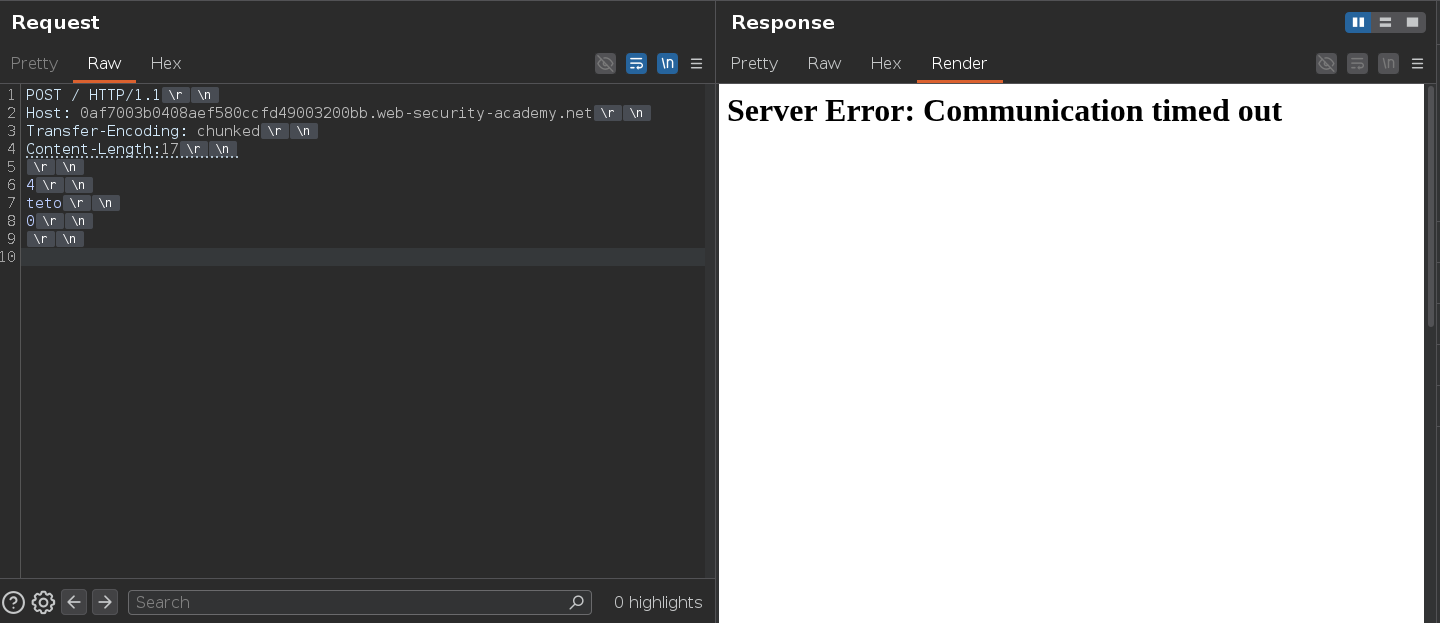The image size is (1440, 623).
Task: Open Response panel hamburger options menu
Action: tap(1417, 63)
